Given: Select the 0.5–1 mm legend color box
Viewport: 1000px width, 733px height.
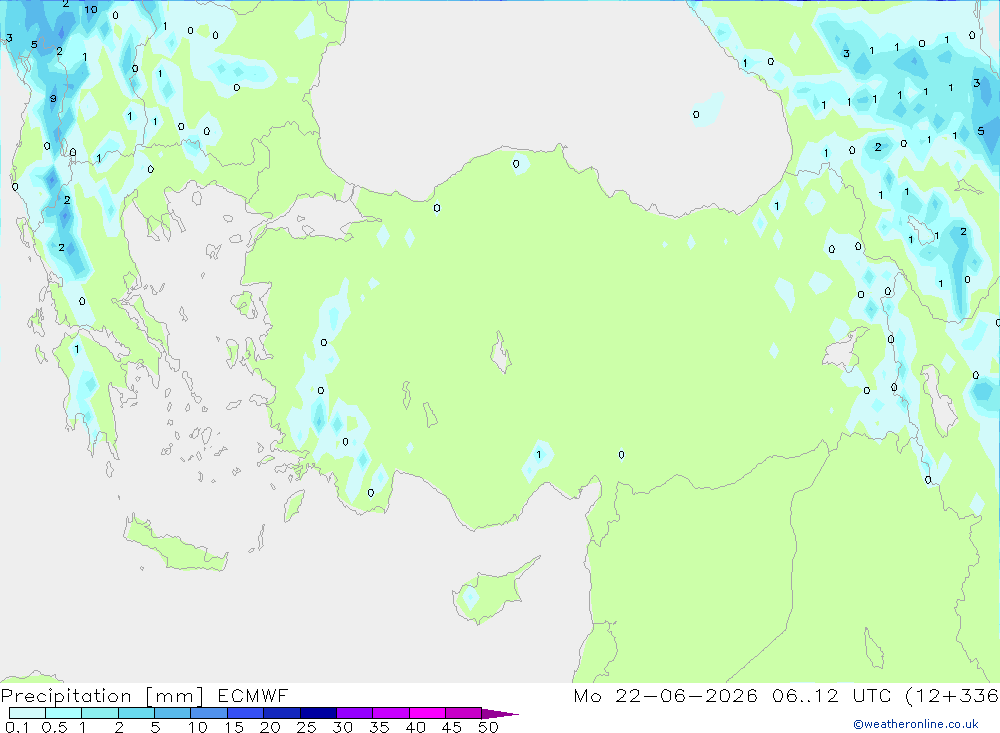Looking at the screenshot, I should coord(63,713).
